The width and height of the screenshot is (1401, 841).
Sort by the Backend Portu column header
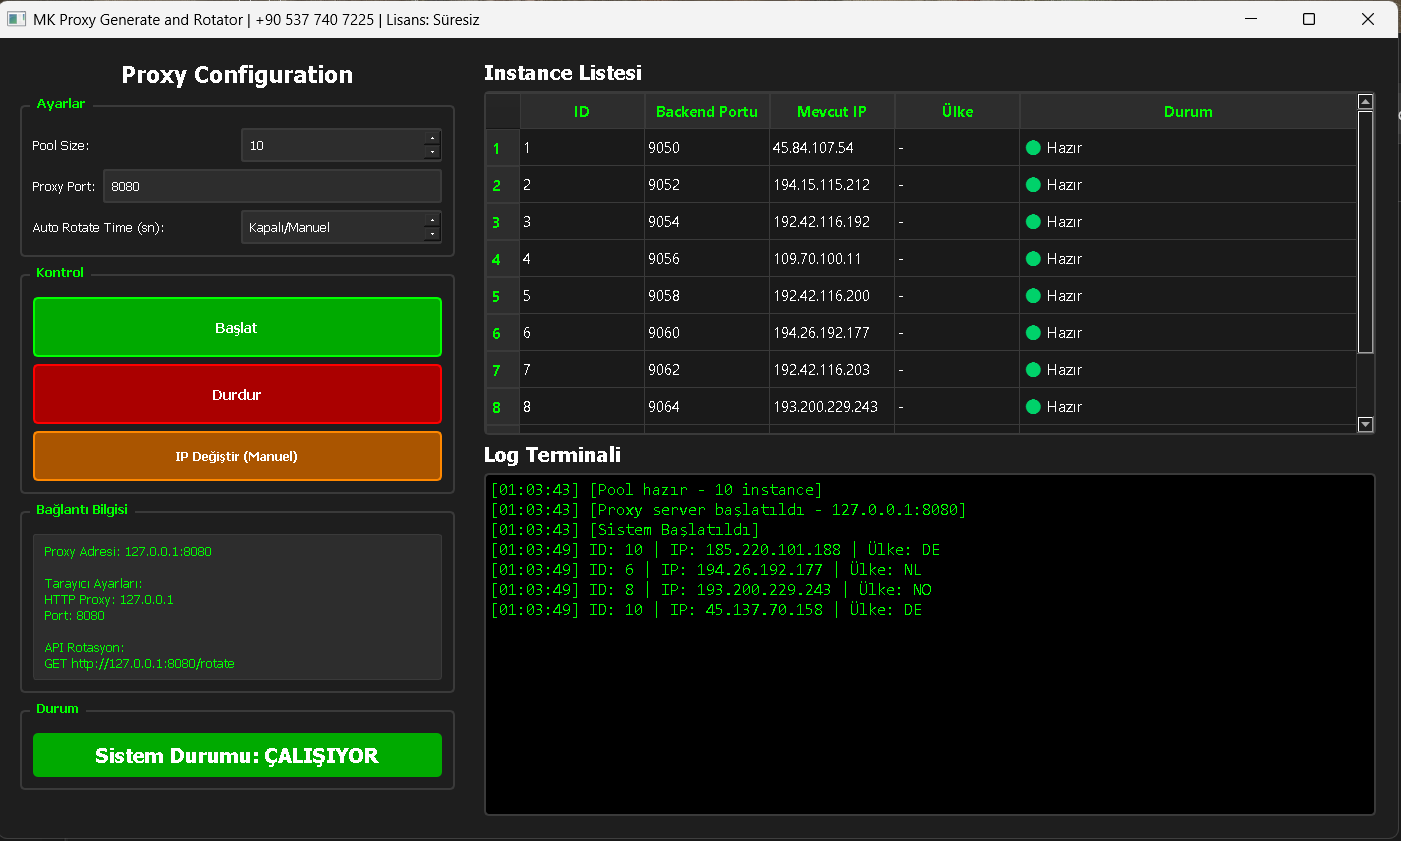point(707,111)
